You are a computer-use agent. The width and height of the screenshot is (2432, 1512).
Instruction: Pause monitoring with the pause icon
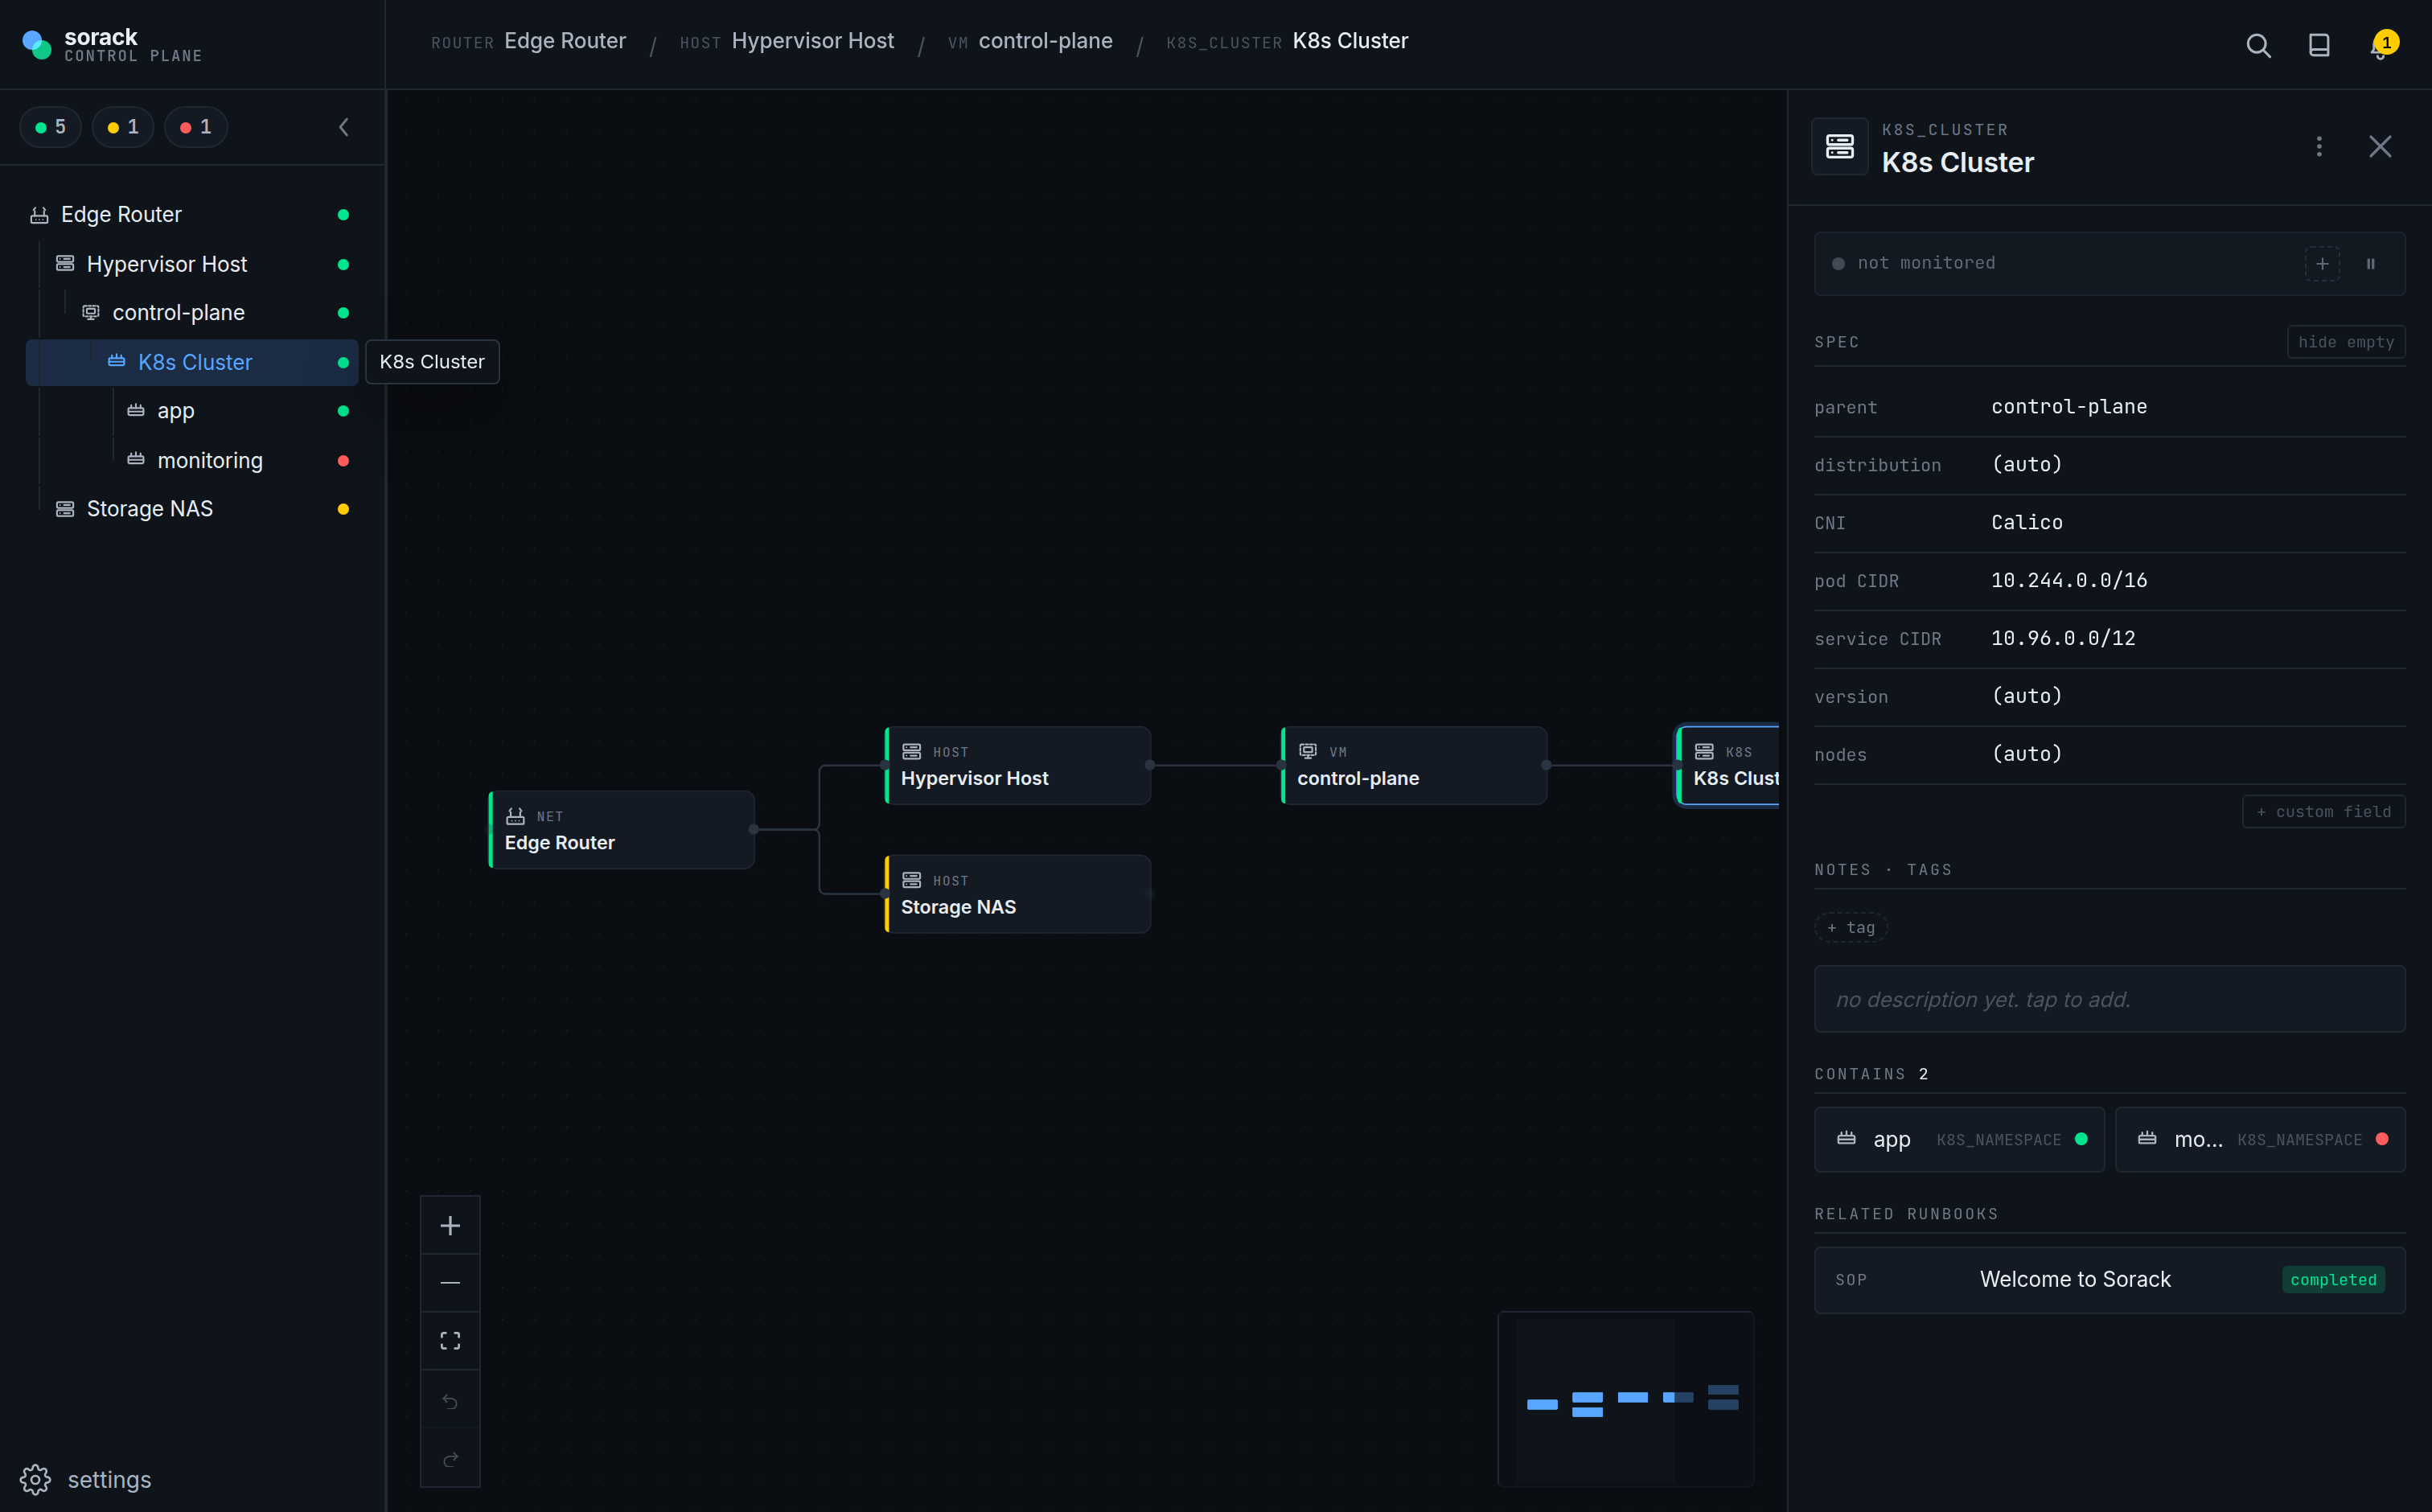click(x=2370, y=264)
